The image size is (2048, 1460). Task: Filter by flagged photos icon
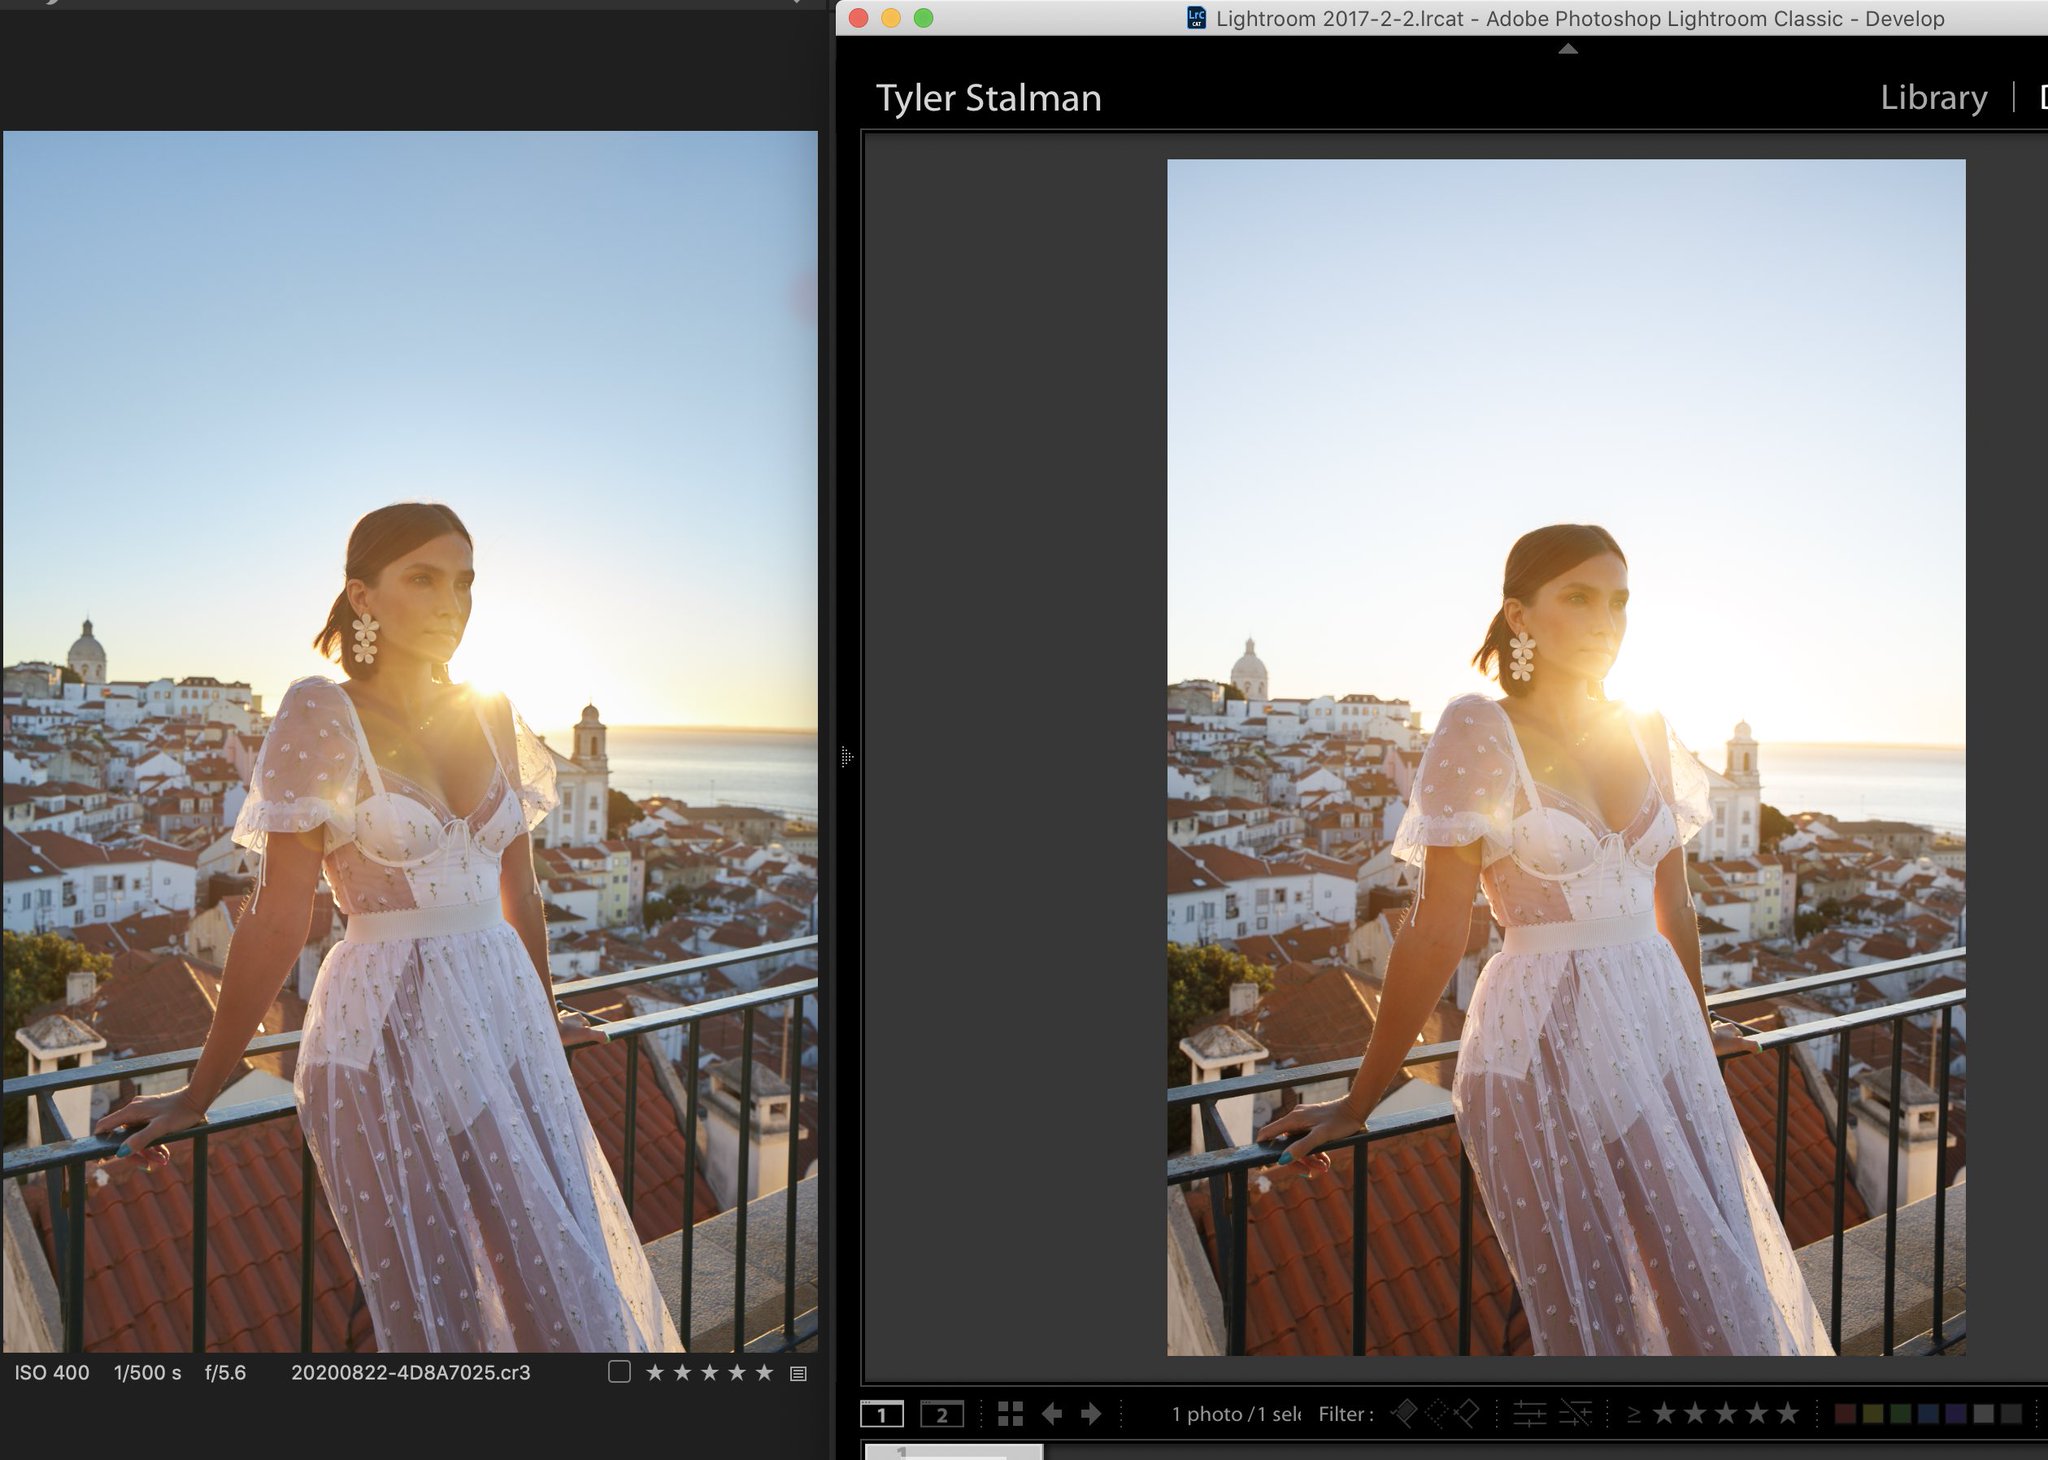pyautogui.click(x=1404, y=1413)
